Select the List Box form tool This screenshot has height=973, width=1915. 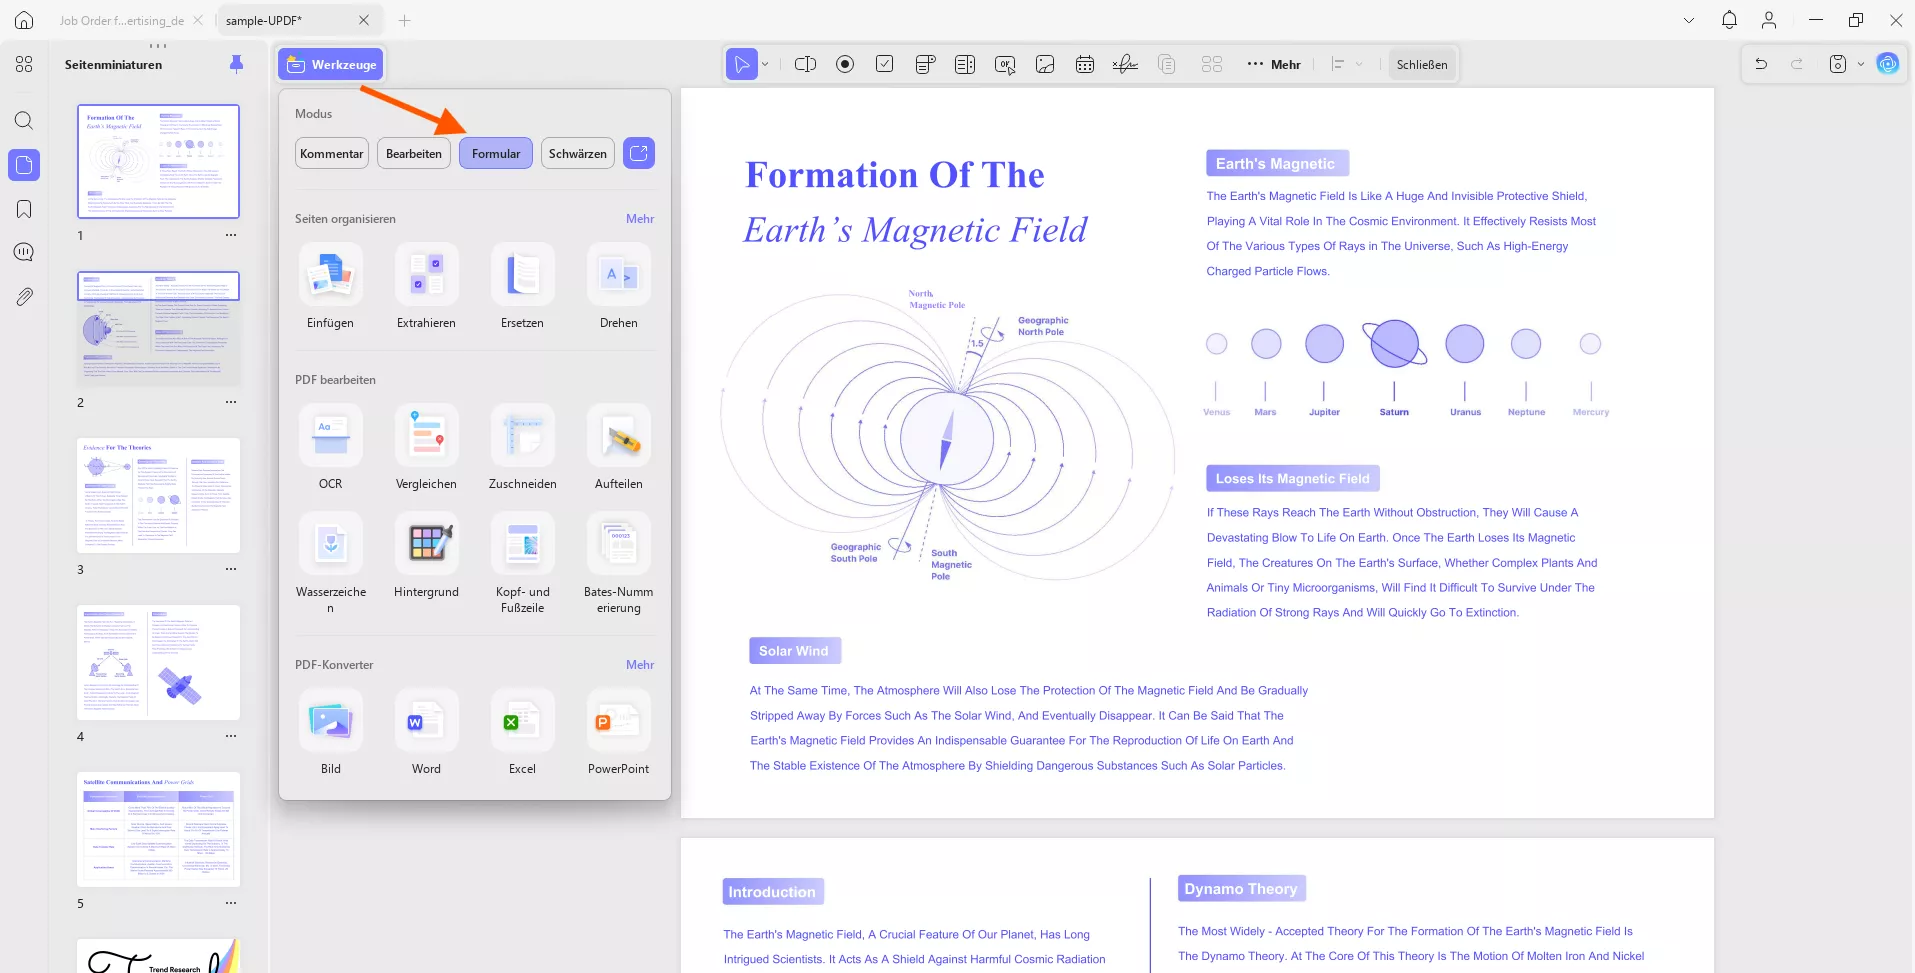965,64
